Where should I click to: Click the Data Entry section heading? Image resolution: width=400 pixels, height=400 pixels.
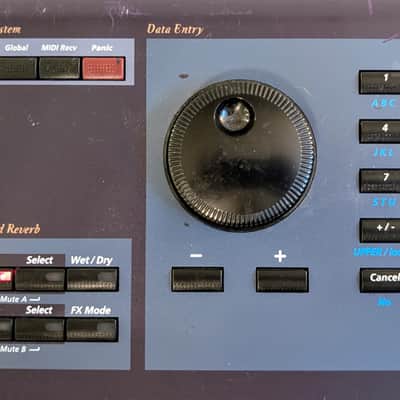pos(175,29)
